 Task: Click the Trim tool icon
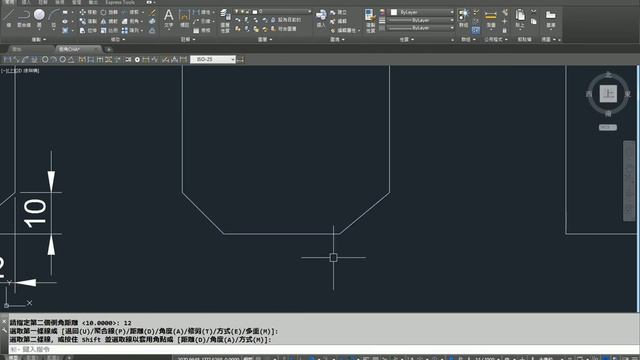point(130,12)
